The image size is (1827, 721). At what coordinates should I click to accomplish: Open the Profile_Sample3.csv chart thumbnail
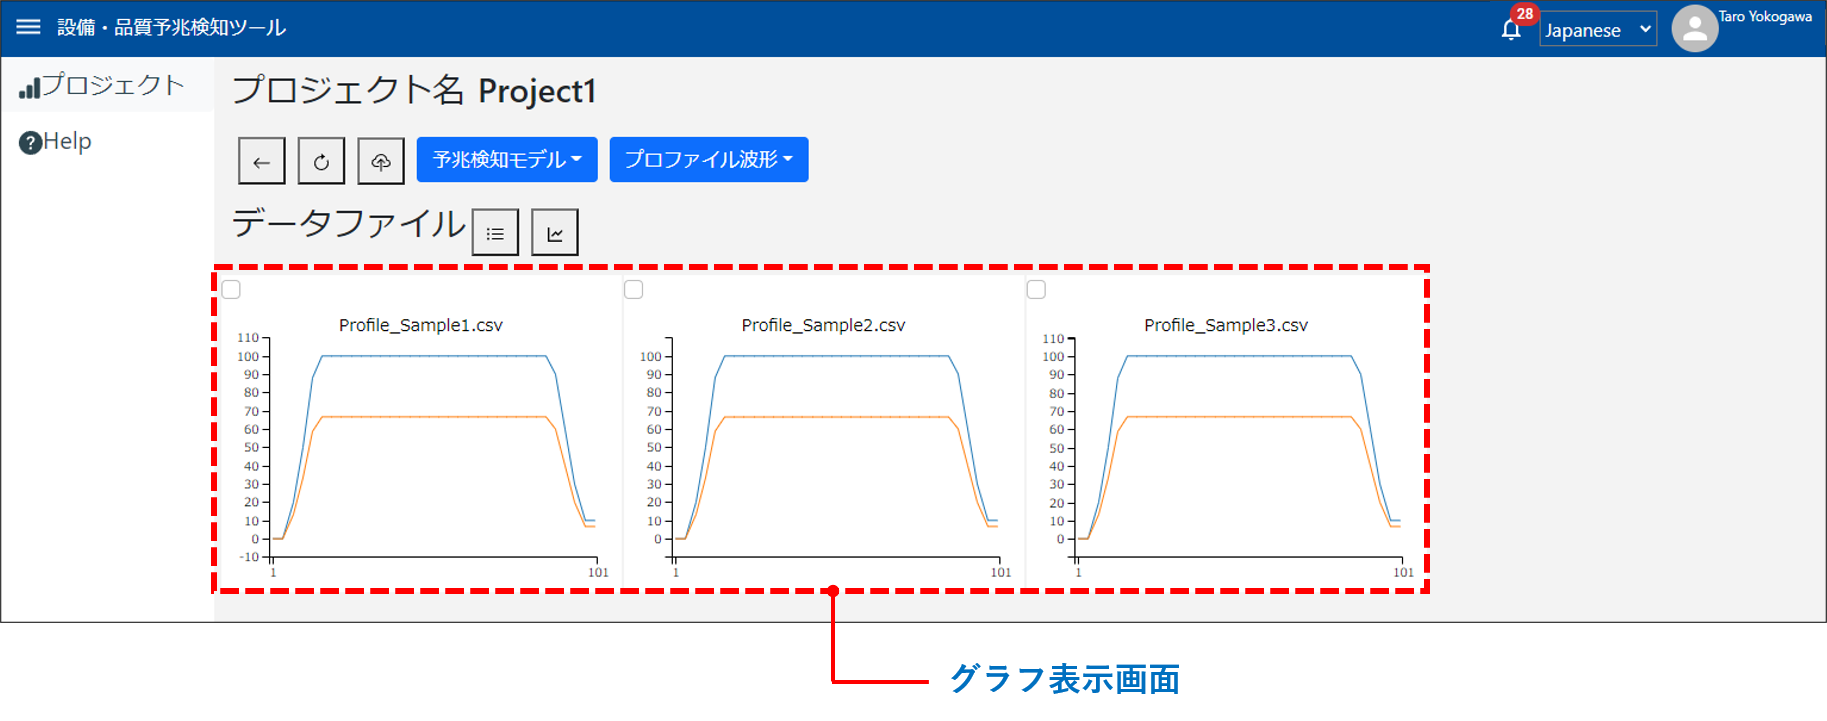(x=1227, y=447)
